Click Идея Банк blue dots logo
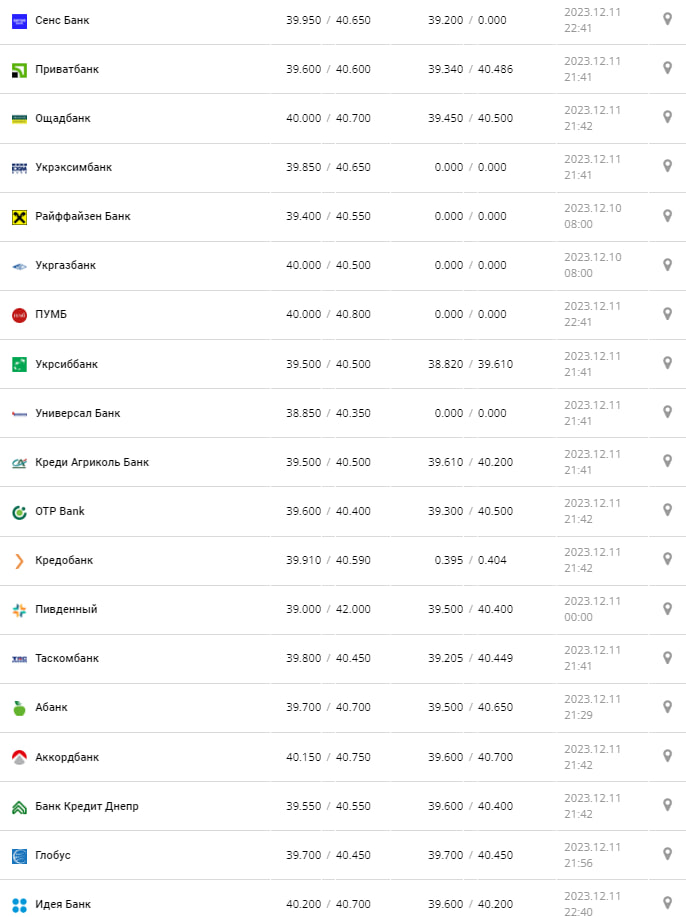The width and height of the screenshot is (686, 917). coord(19,904)
